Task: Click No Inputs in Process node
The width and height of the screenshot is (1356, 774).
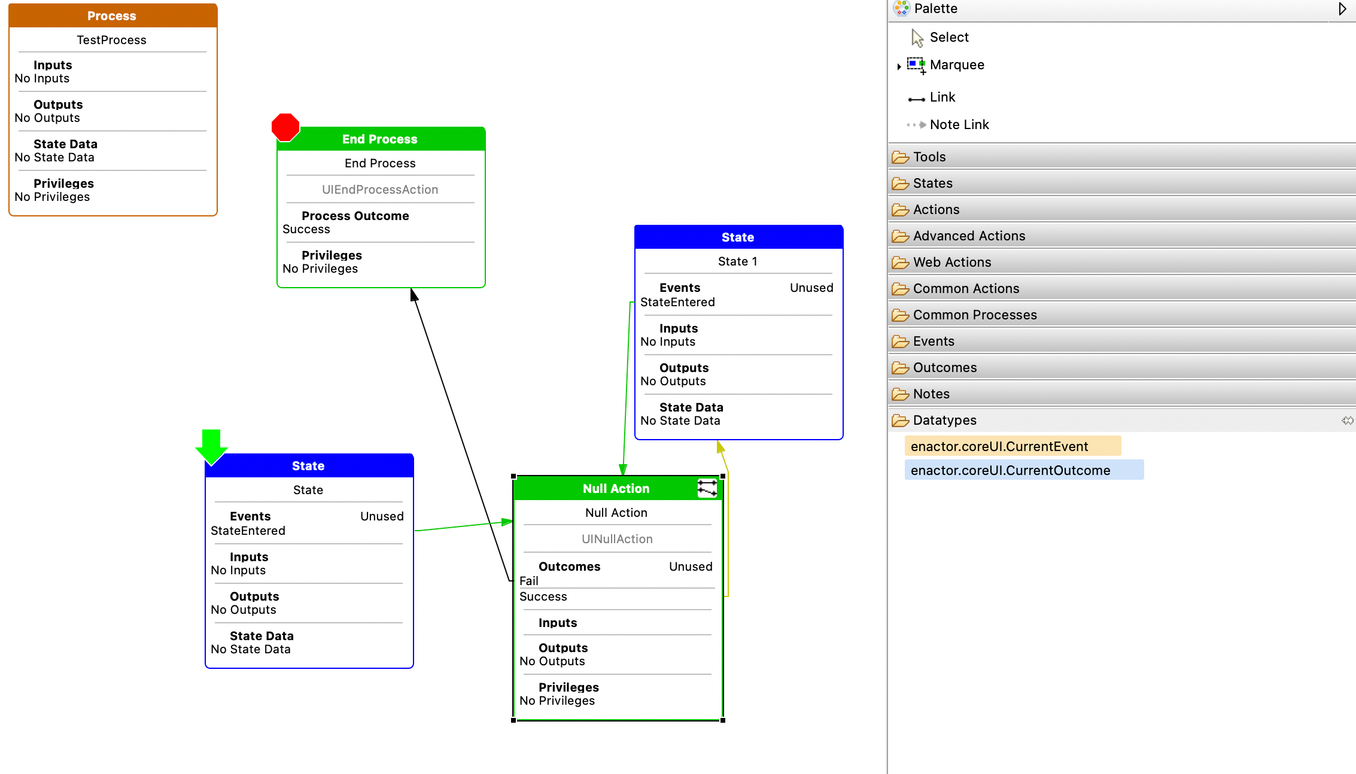Action: (42, 79)
